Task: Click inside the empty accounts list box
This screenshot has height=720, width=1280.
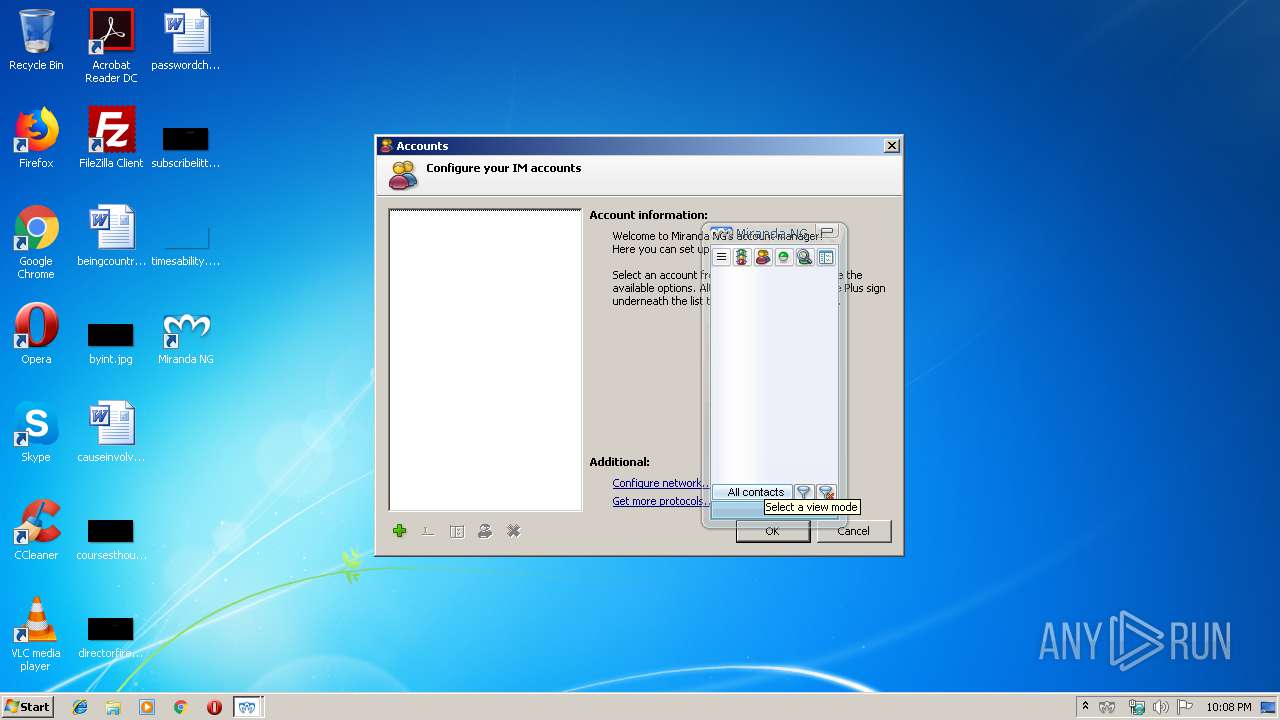Action: [x=485, y=360]
